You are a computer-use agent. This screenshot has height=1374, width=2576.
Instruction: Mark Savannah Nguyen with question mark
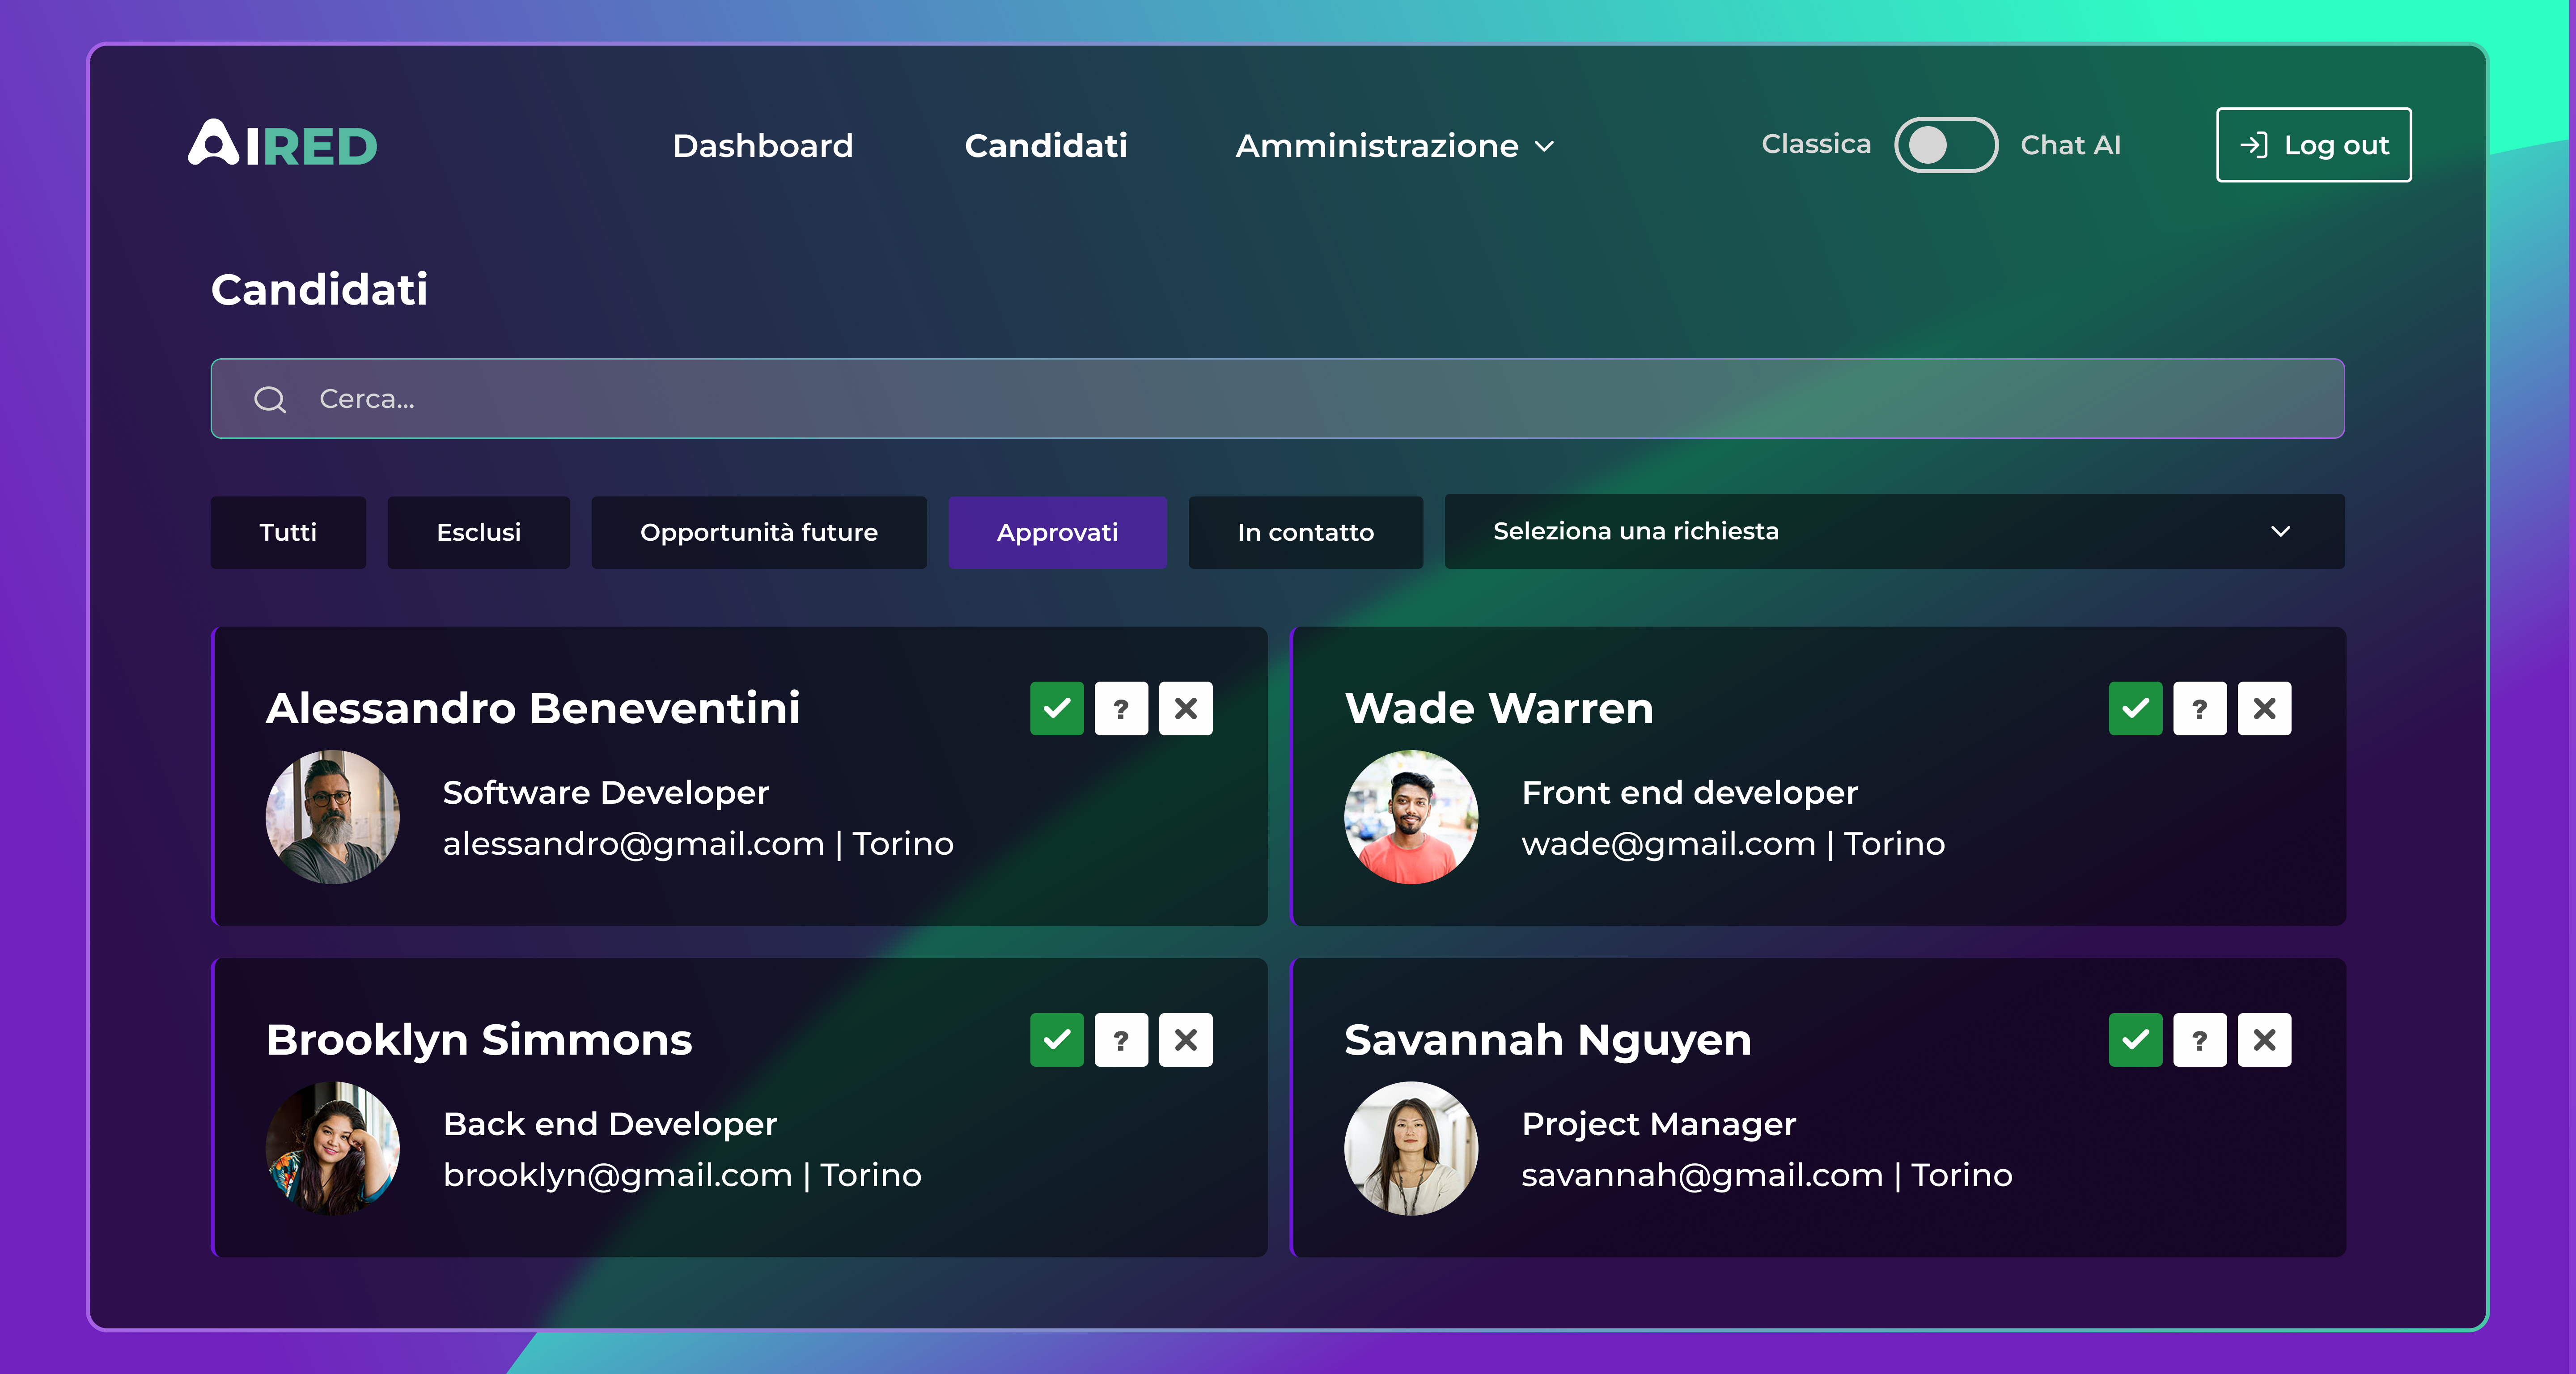[x=2200, y=1039]
